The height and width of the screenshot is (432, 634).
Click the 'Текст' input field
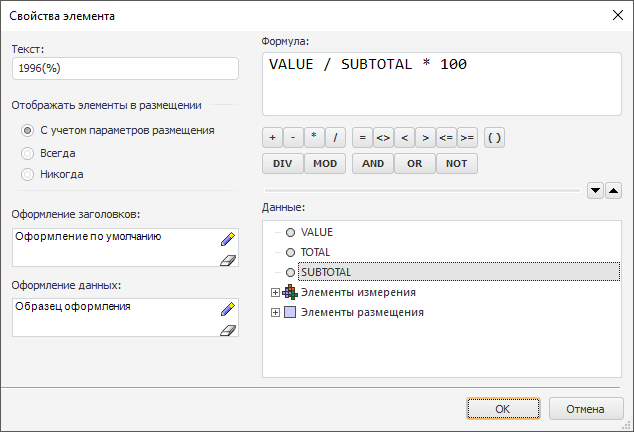(x=125, y=68)
